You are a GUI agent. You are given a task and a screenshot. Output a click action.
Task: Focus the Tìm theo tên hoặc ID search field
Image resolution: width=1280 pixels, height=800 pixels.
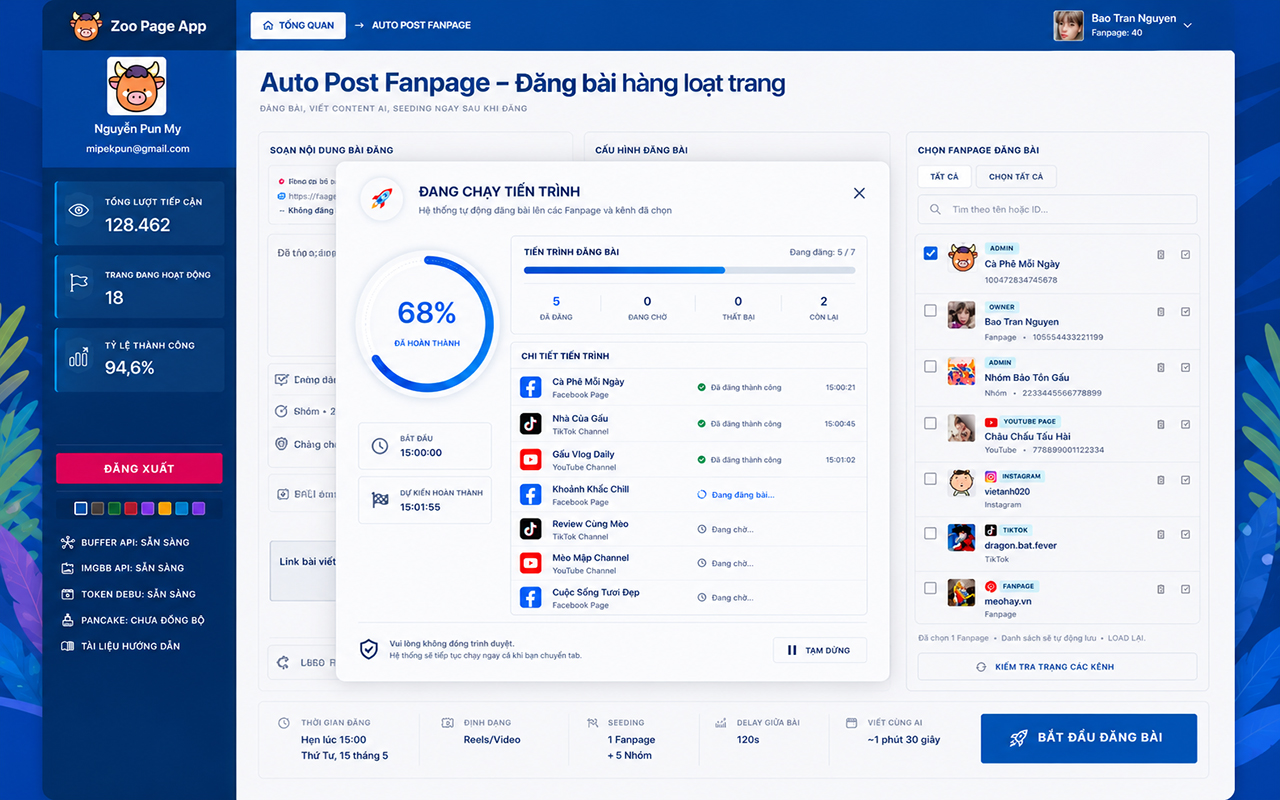(1057, 210)
